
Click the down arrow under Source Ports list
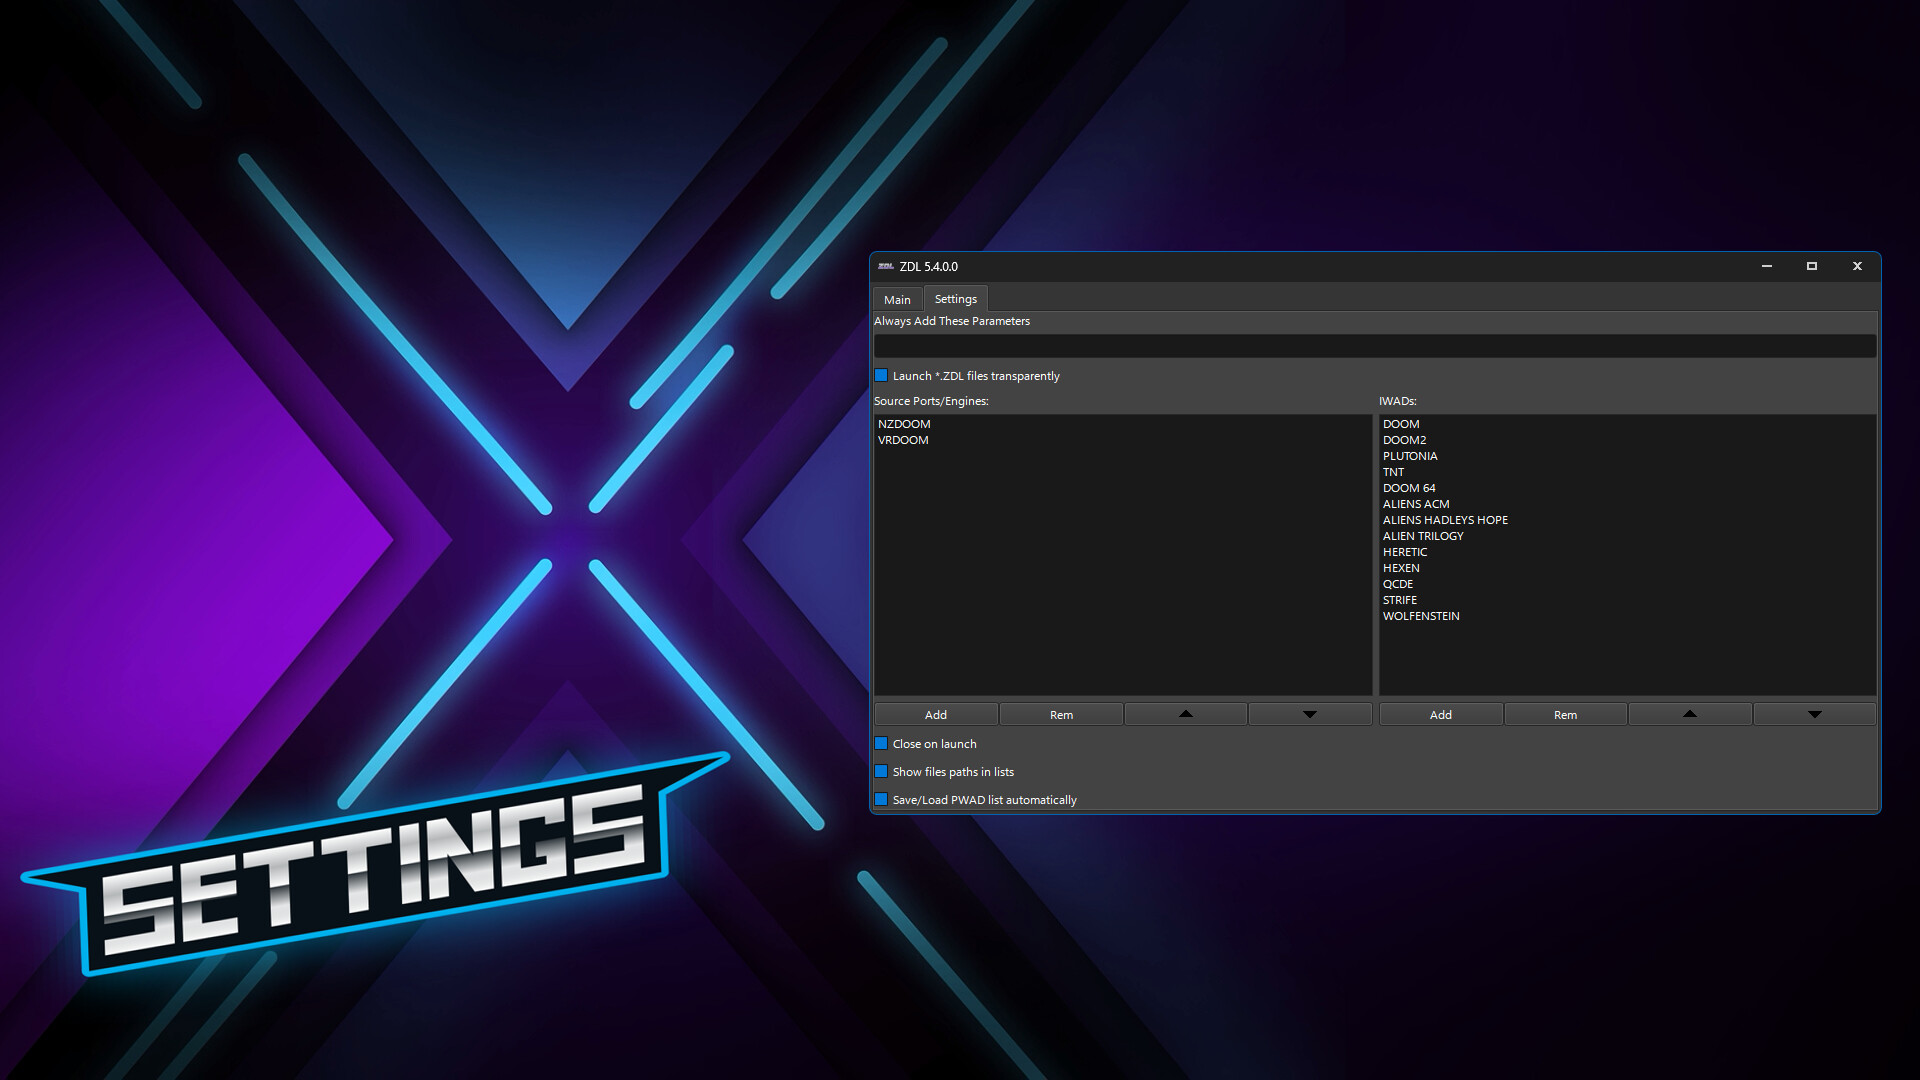(x=1309, y=714)
